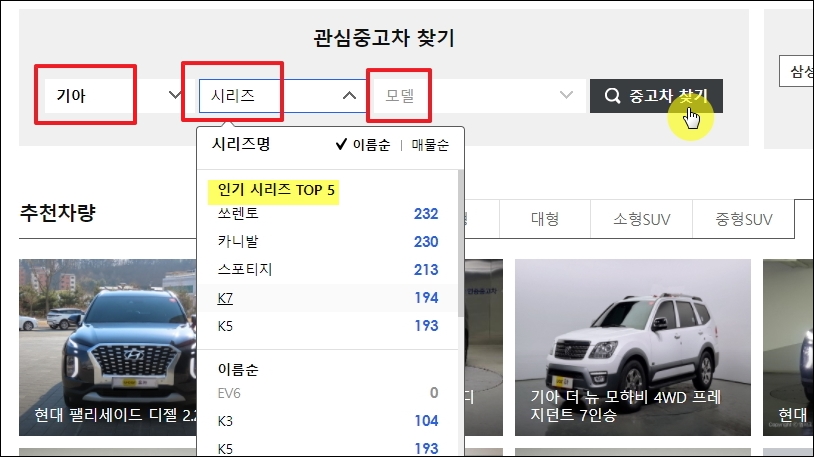The height and width of the screenshot is (457, 814).
Task: Click the 230 count beside 카니발
Action: (x=426, y=241)
